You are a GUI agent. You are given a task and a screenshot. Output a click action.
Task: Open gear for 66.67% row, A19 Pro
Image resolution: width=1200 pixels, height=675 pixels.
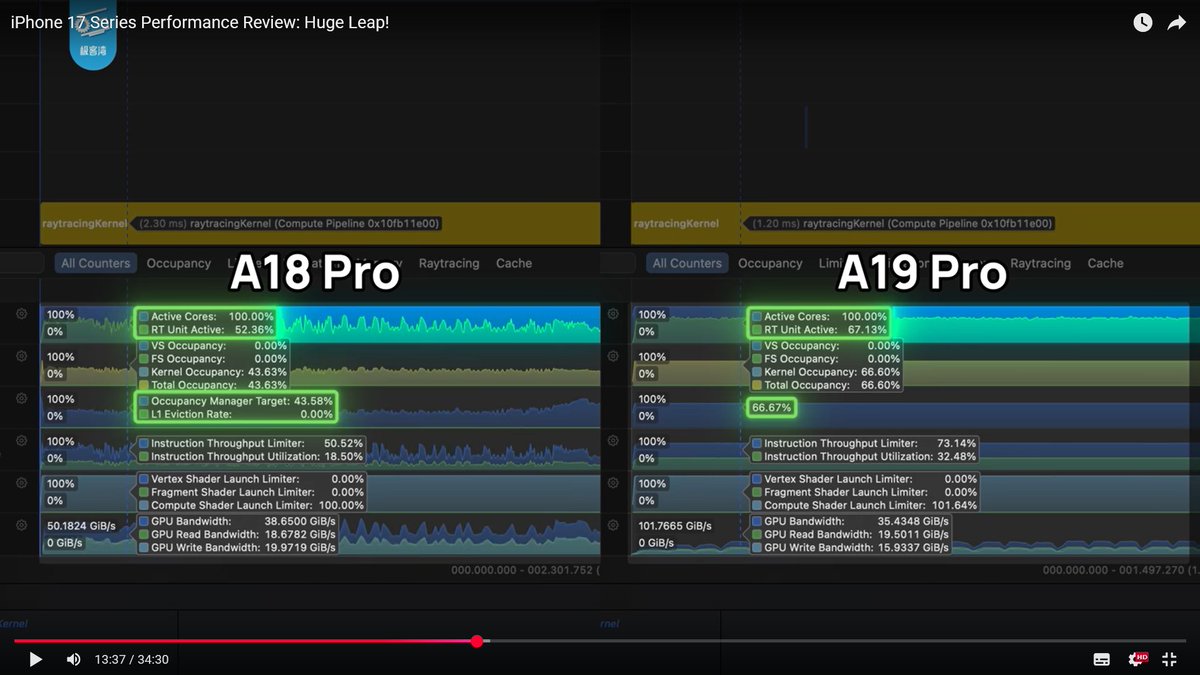613,397
